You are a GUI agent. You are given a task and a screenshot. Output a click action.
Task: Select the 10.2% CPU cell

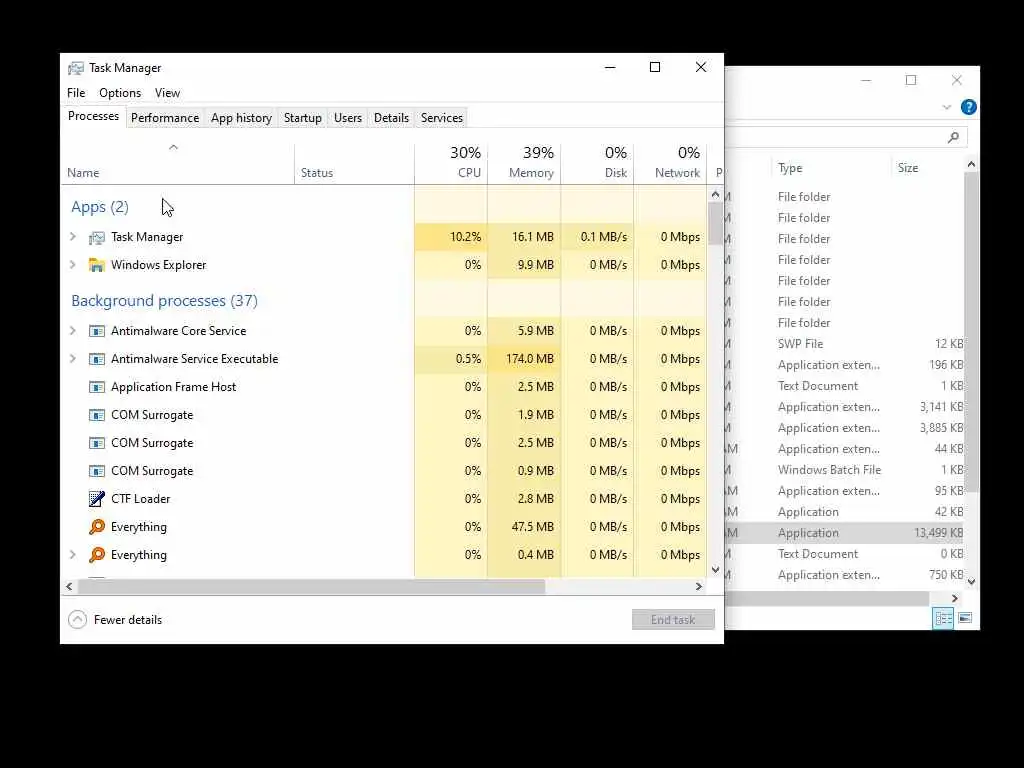pyautogui.click(x=451, y=237)
